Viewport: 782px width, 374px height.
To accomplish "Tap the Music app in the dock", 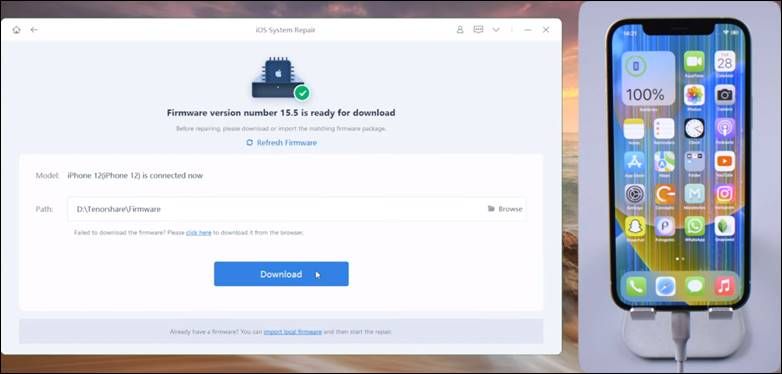I will (724, 286).
